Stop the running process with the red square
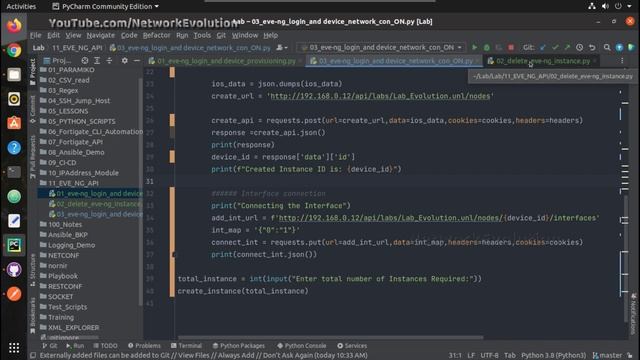This screenshot has height=360, width=640. 511,47
